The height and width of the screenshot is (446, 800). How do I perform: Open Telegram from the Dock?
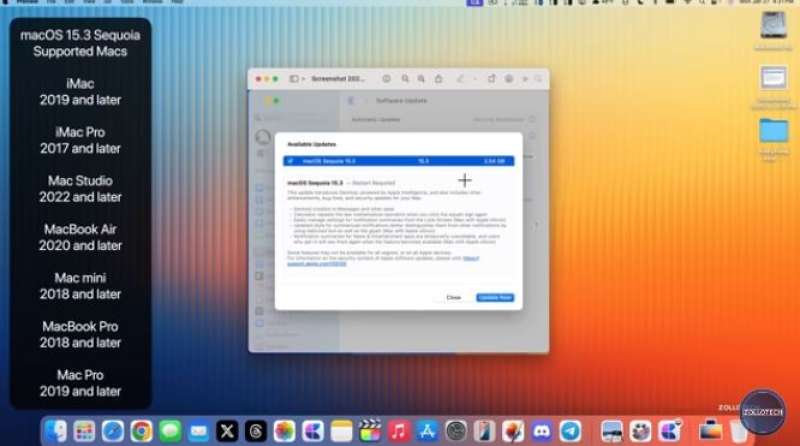click(570, 432)
